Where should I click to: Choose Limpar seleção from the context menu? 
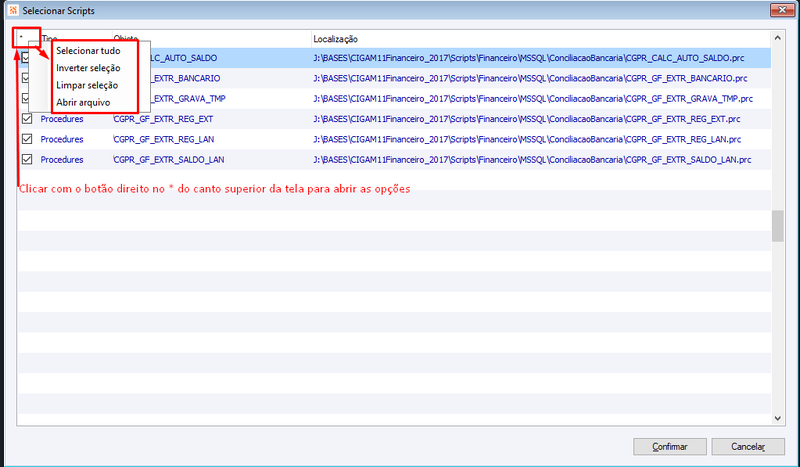tap(87, 85)
